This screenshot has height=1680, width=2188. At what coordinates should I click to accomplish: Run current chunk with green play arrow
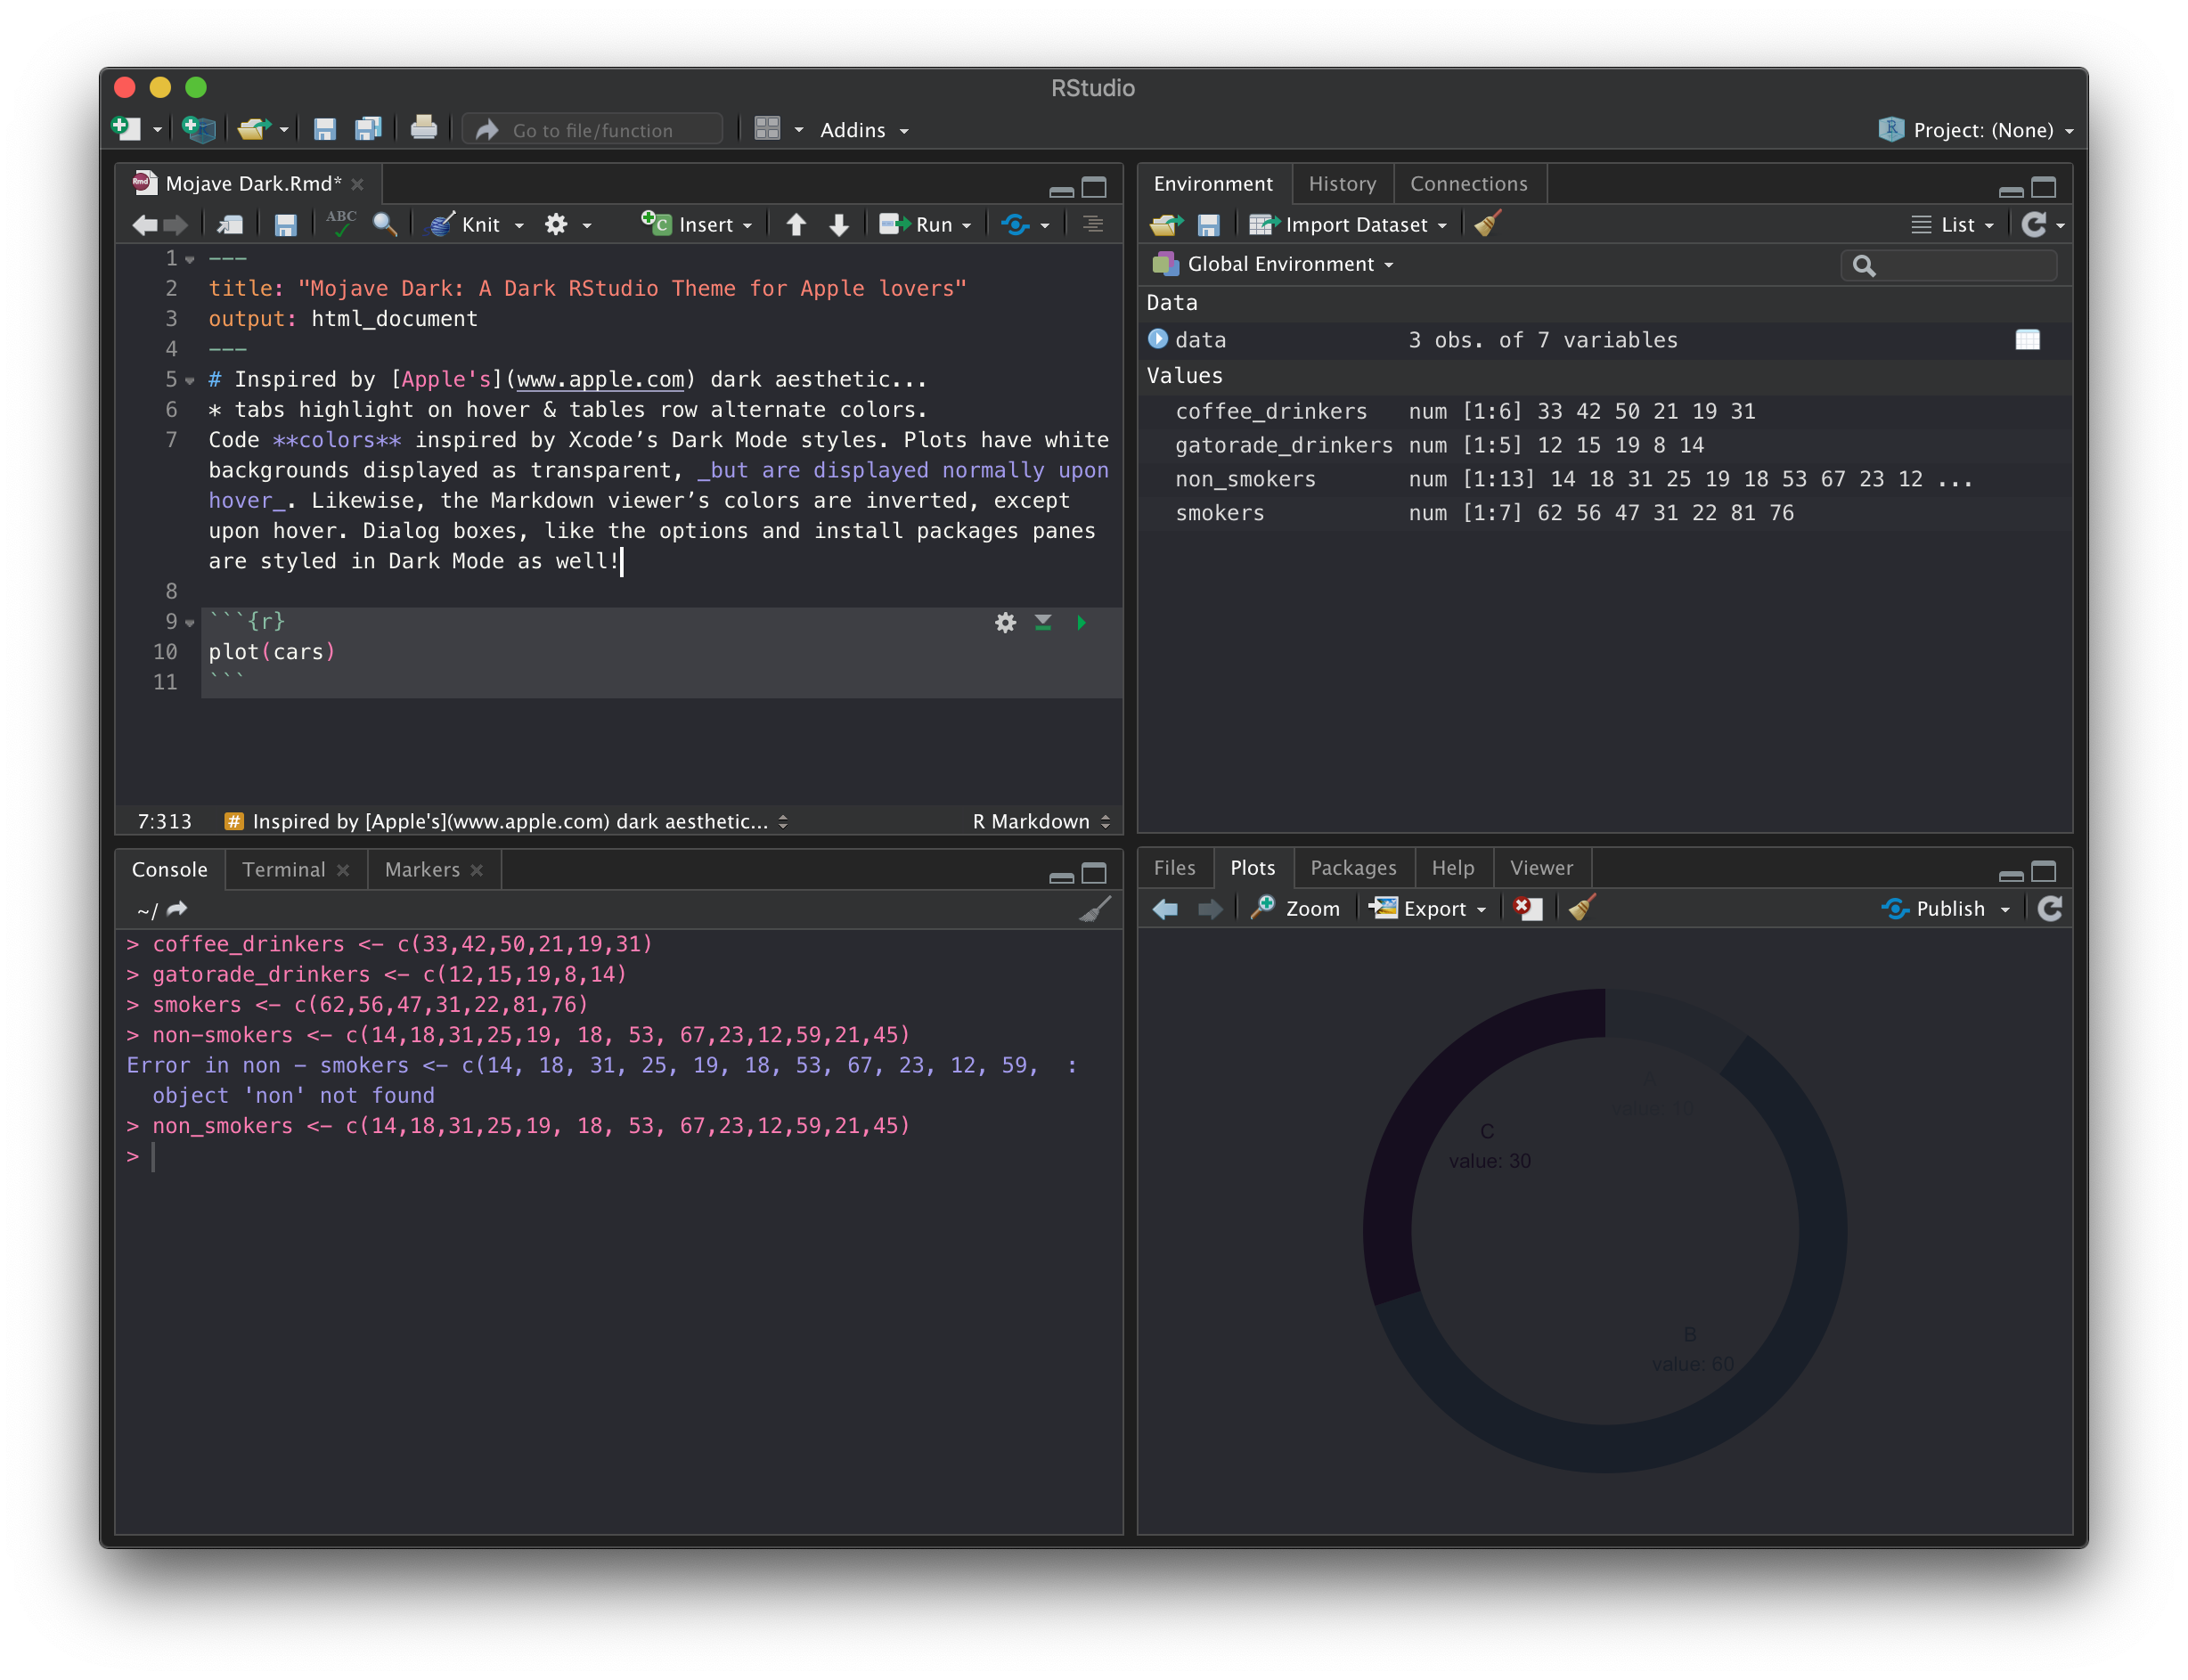(x=1081, y=623)
